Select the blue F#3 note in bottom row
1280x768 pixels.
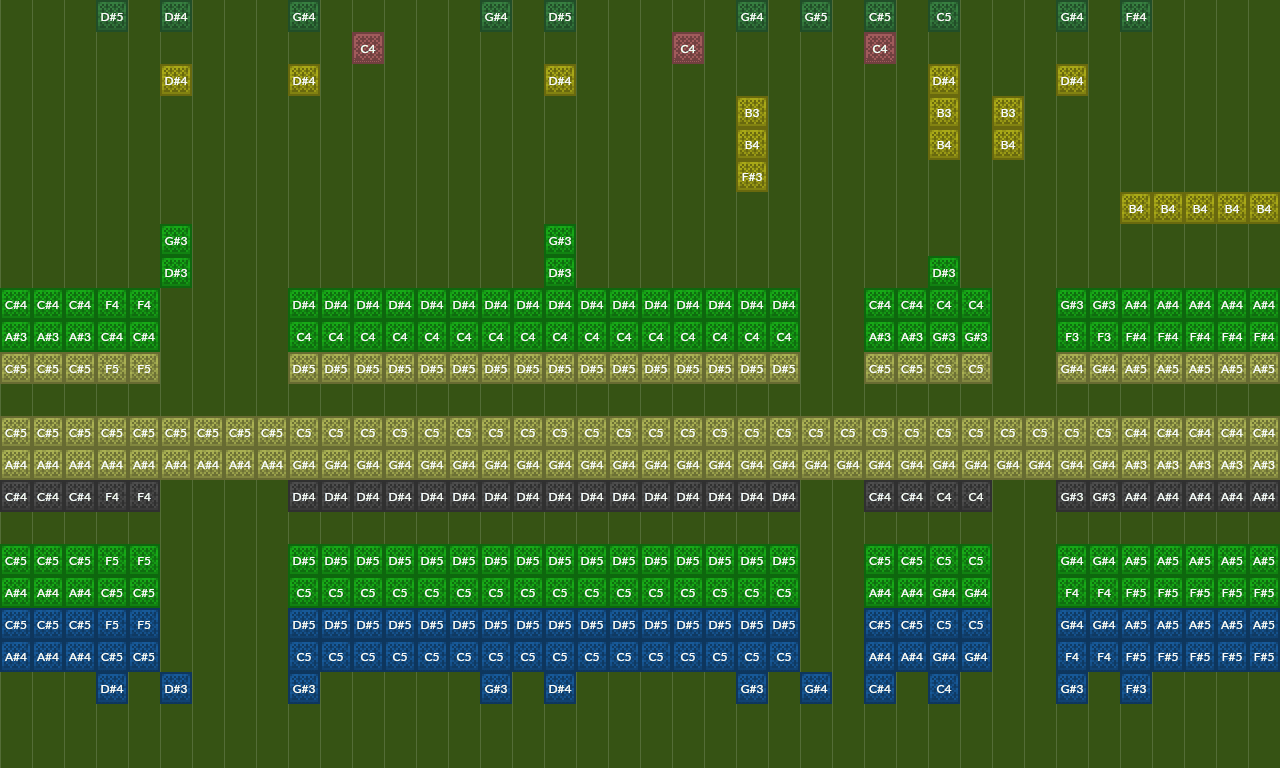point(1136,689)
